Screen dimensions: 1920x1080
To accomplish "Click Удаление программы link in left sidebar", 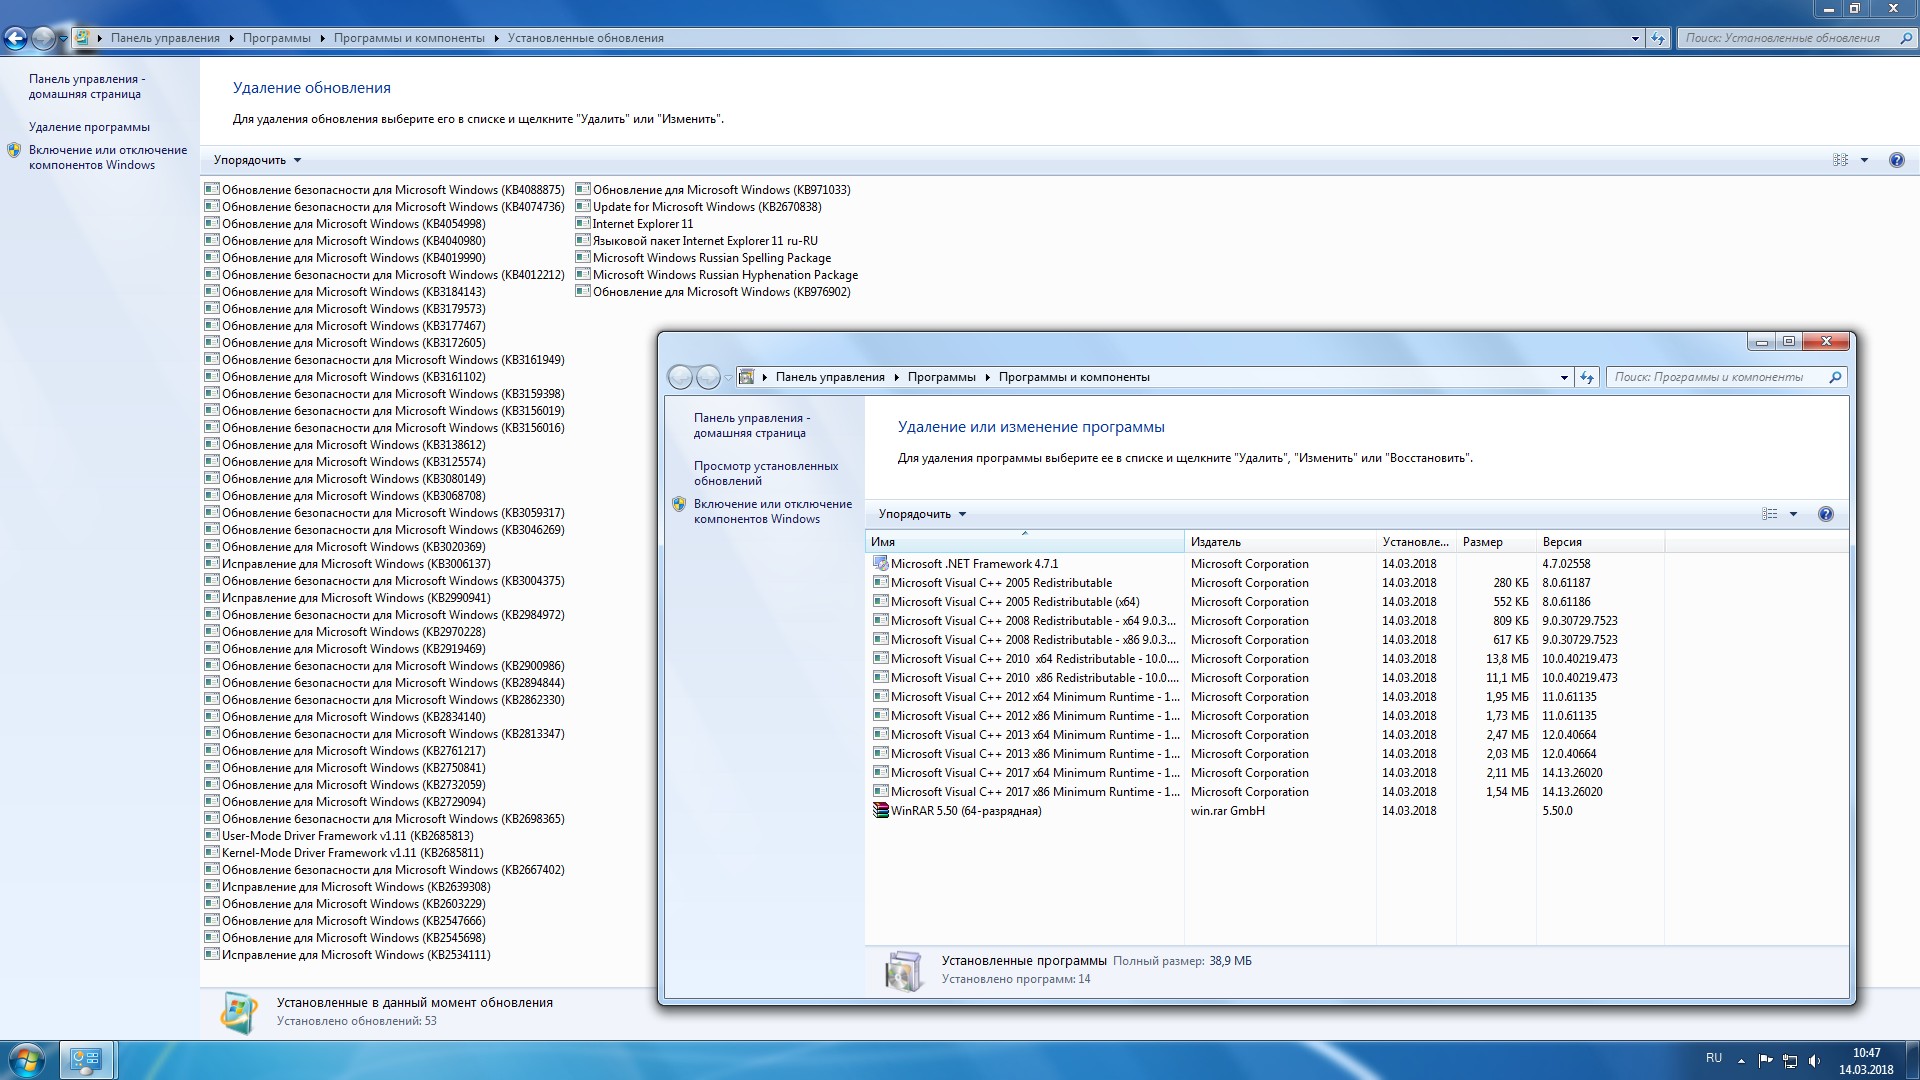I will 89,127.
